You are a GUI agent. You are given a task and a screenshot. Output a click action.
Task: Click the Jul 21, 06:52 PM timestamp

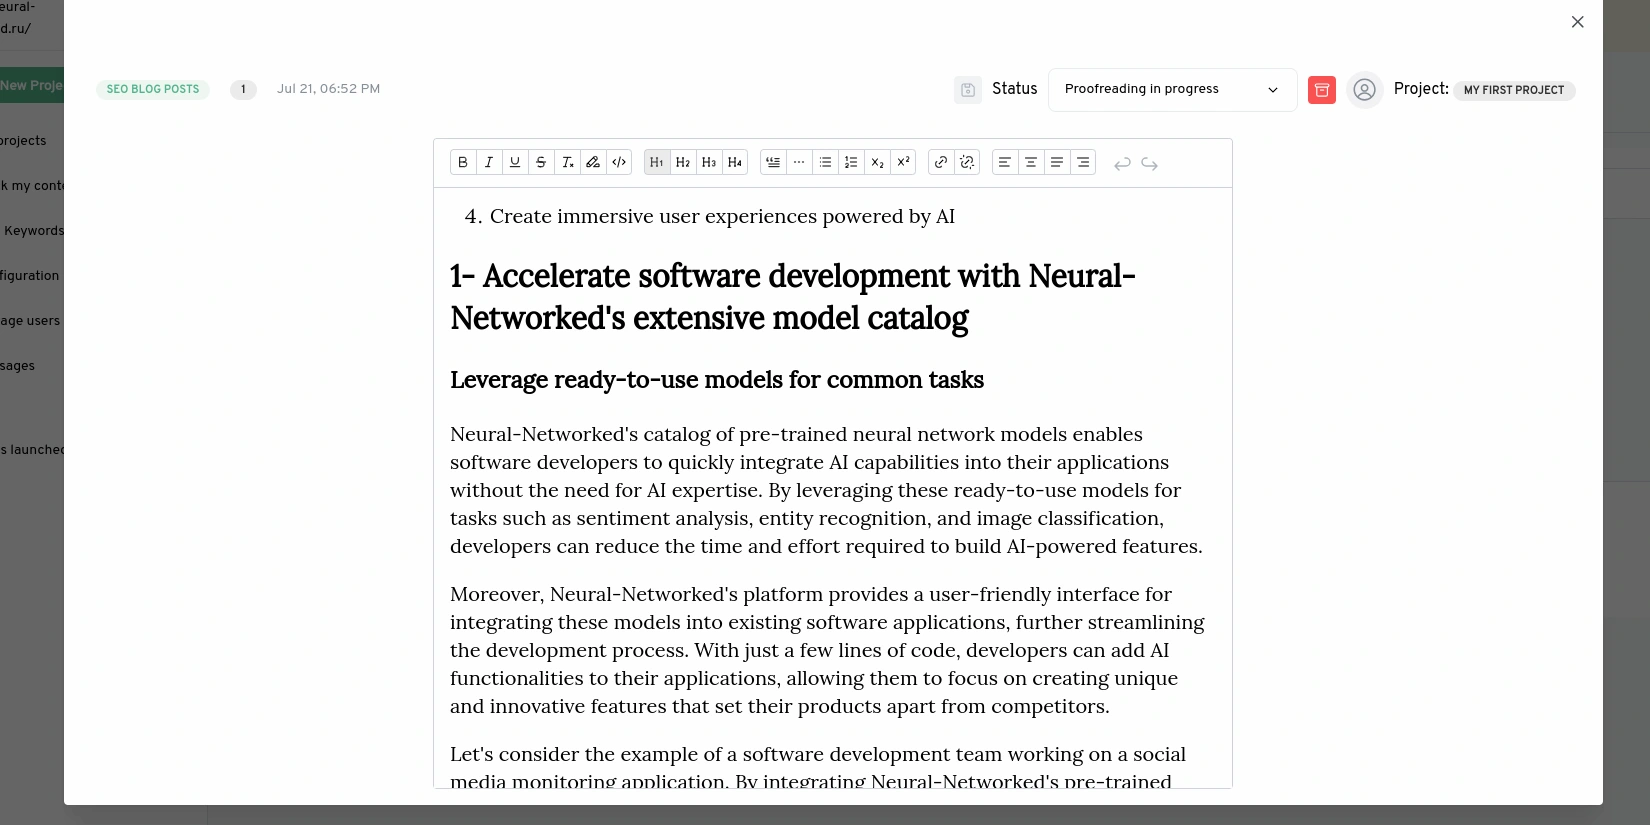pos(328,89)
